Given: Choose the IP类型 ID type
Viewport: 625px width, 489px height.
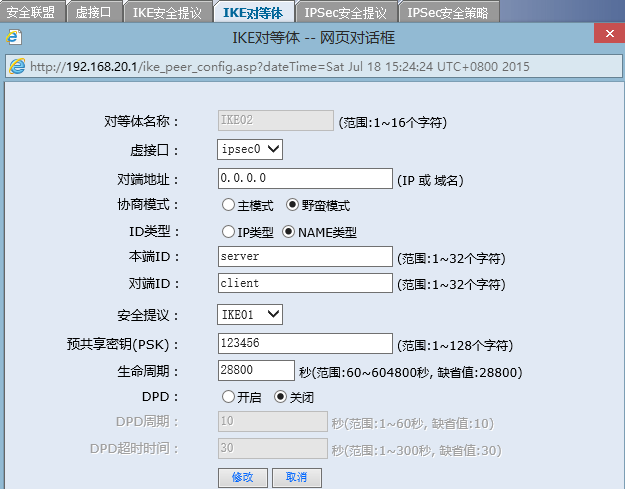Looking at the screenshot, I should pos(229,232).
